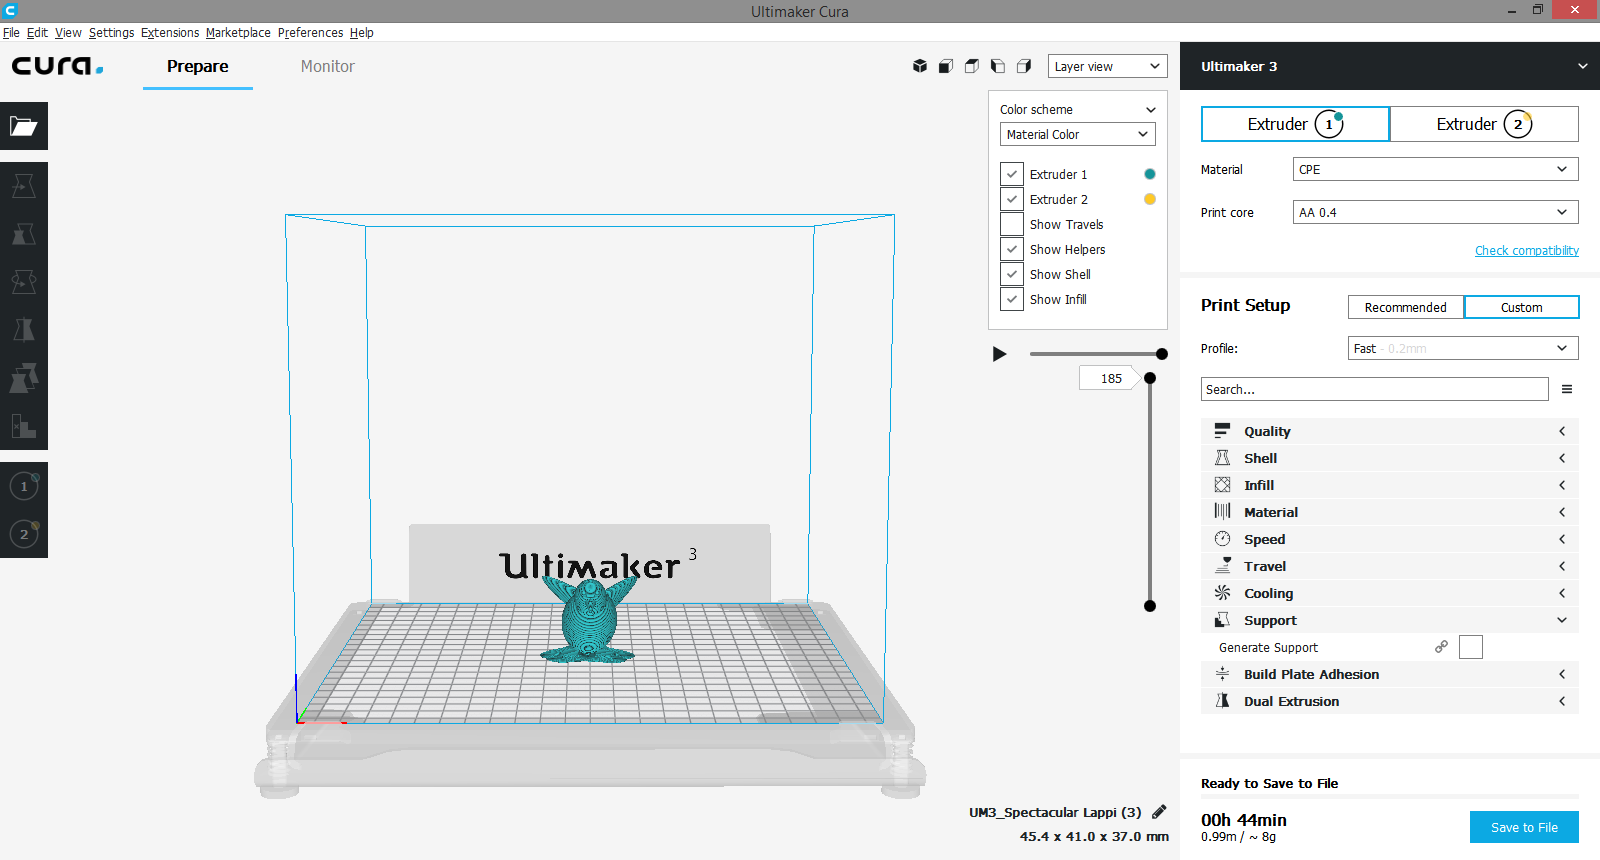Select the Extruder 1 tab
1600x860 pixels.
coord(1295,124)
